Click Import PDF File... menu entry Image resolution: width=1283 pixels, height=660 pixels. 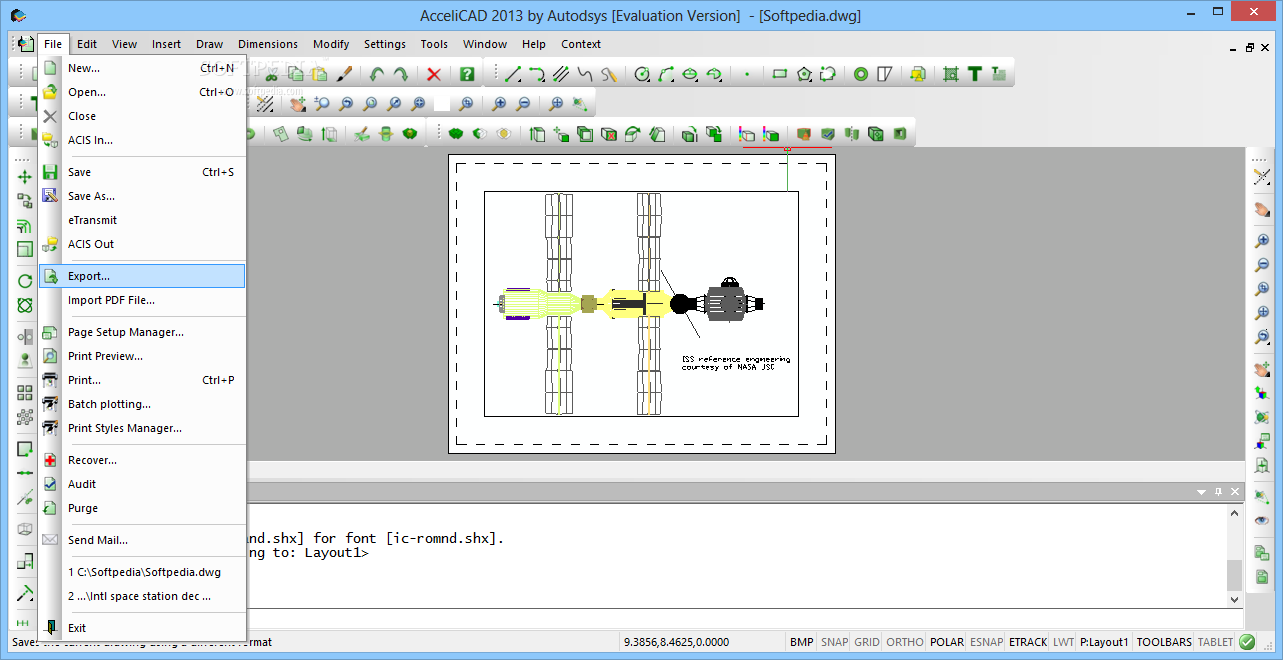pyautogui.click(x=142, y=300)
